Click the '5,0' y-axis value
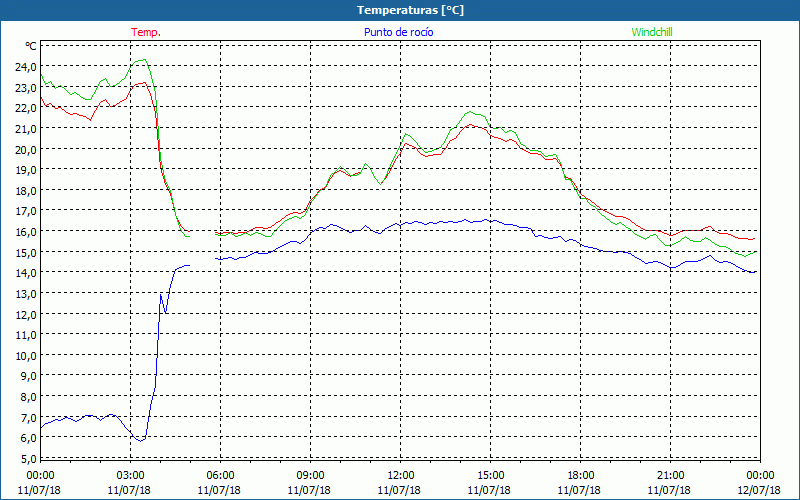The height and width of the screenshot is (500, 800). pyautogui.click(x=29, y=459)
